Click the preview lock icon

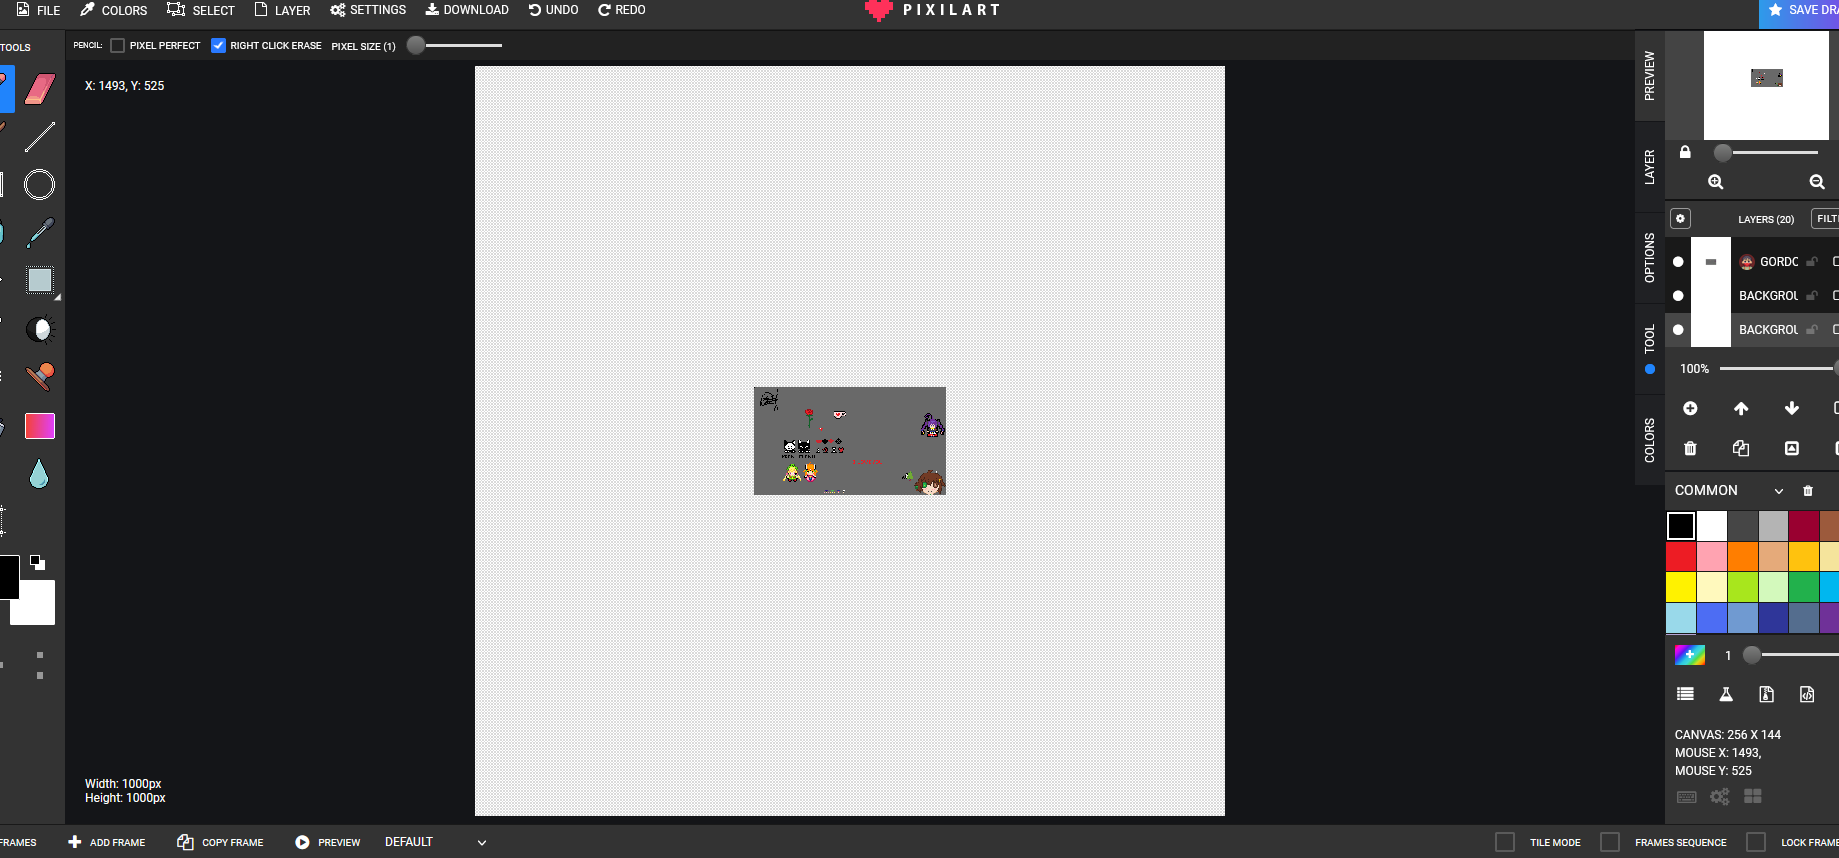[x=1685, y=152]
